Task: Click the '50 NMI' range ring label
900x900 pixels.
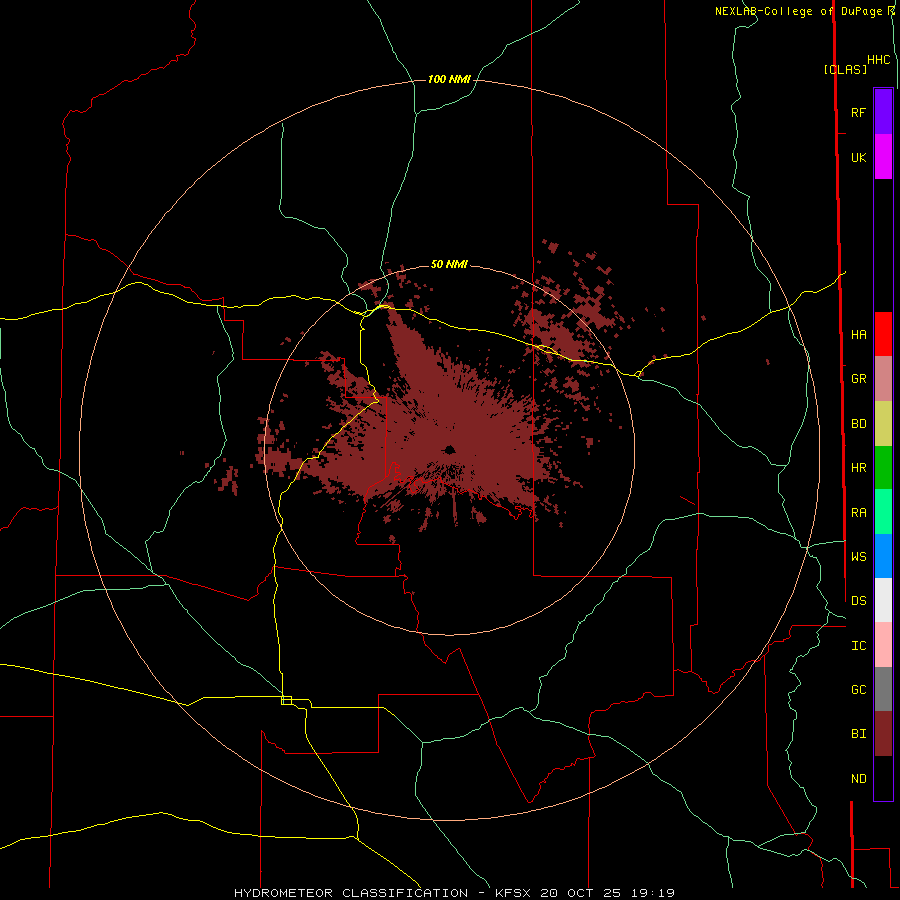Action: click(449, 264)
